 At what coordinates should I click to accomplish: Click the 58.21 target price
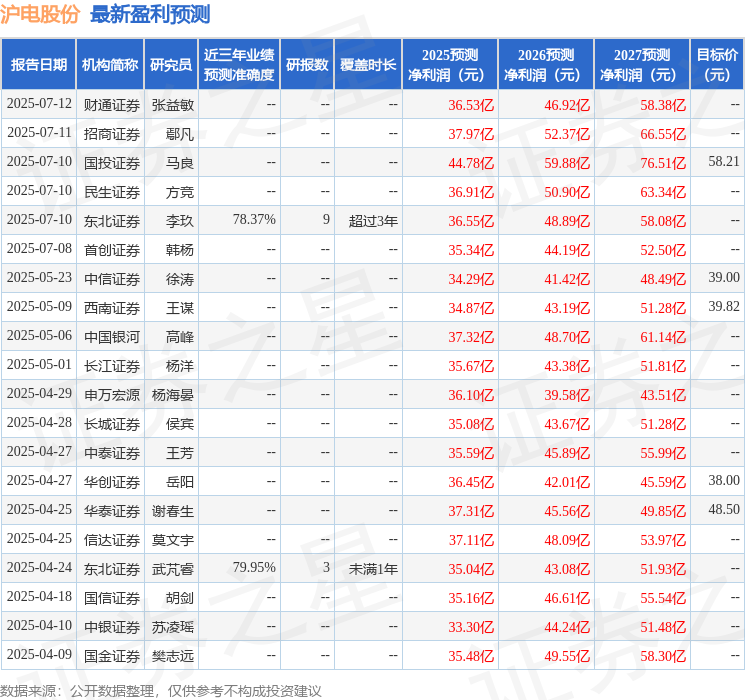[724, 162]
